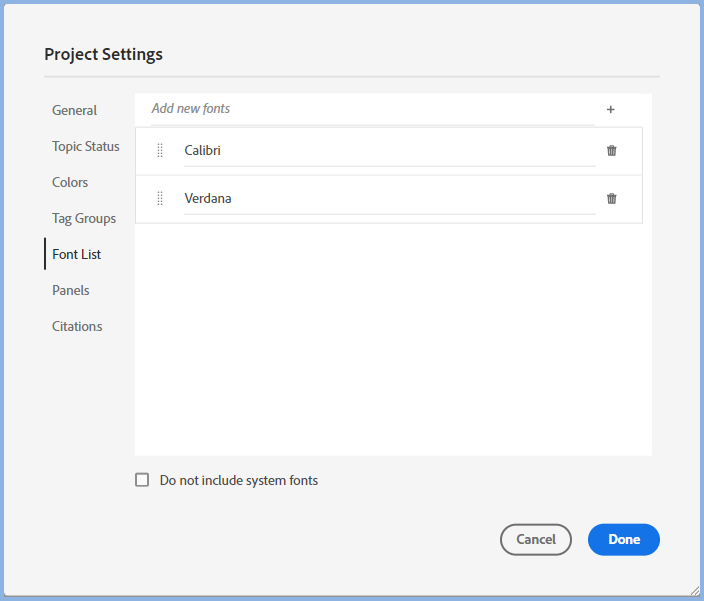Open the Panels tab
This screenshot has height=601, width=704.
[x=71, y=290]
